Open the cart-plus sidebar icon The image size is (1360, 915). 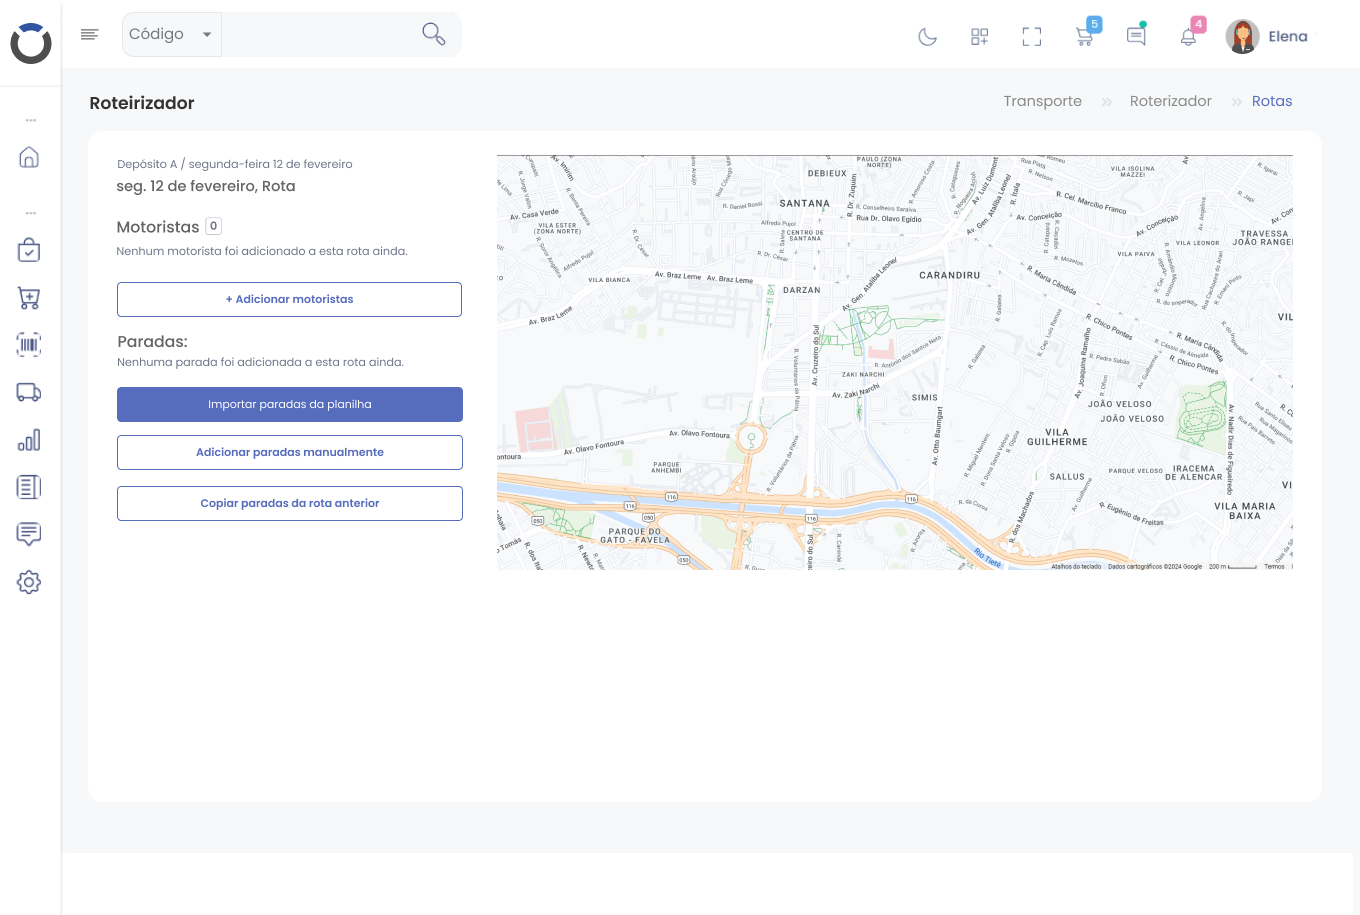coord(29,297)
